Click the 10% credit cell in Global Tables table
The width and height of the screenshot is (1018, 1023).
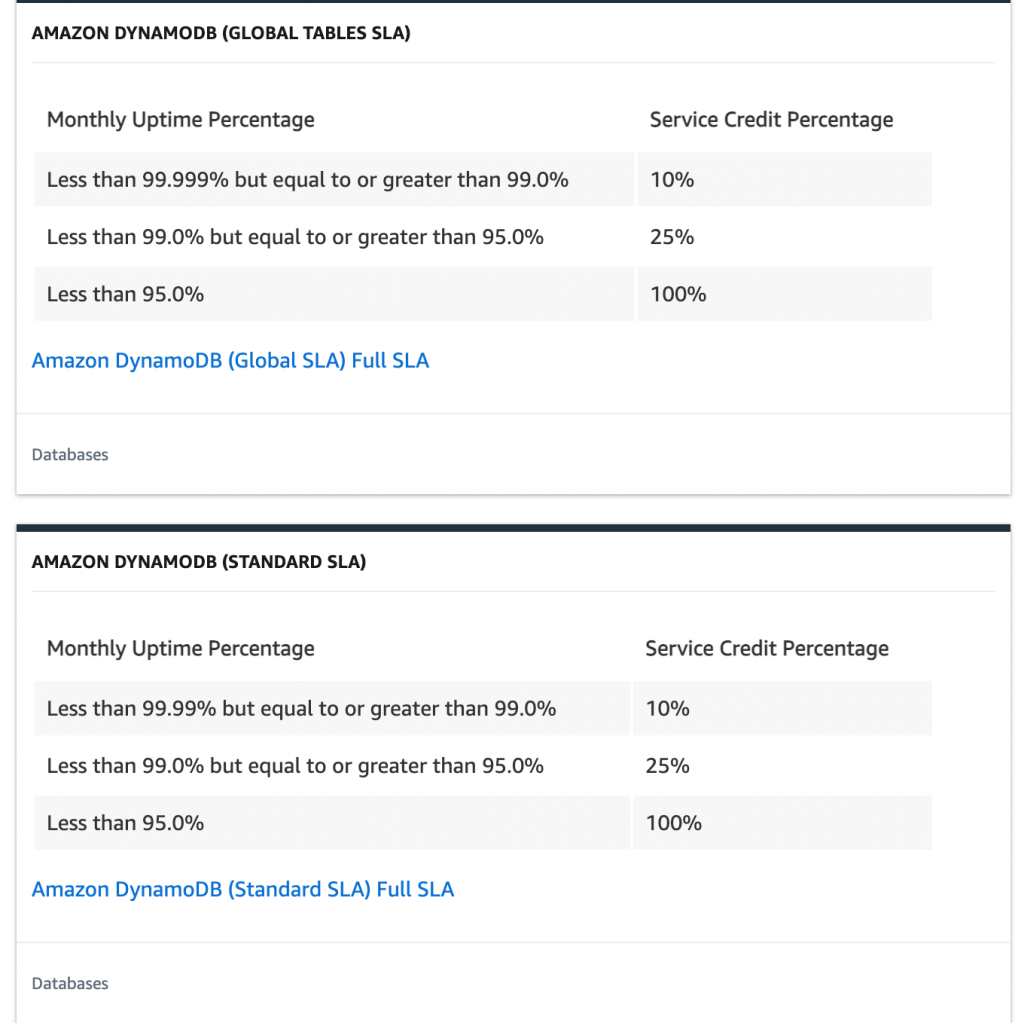coord(672,180)
